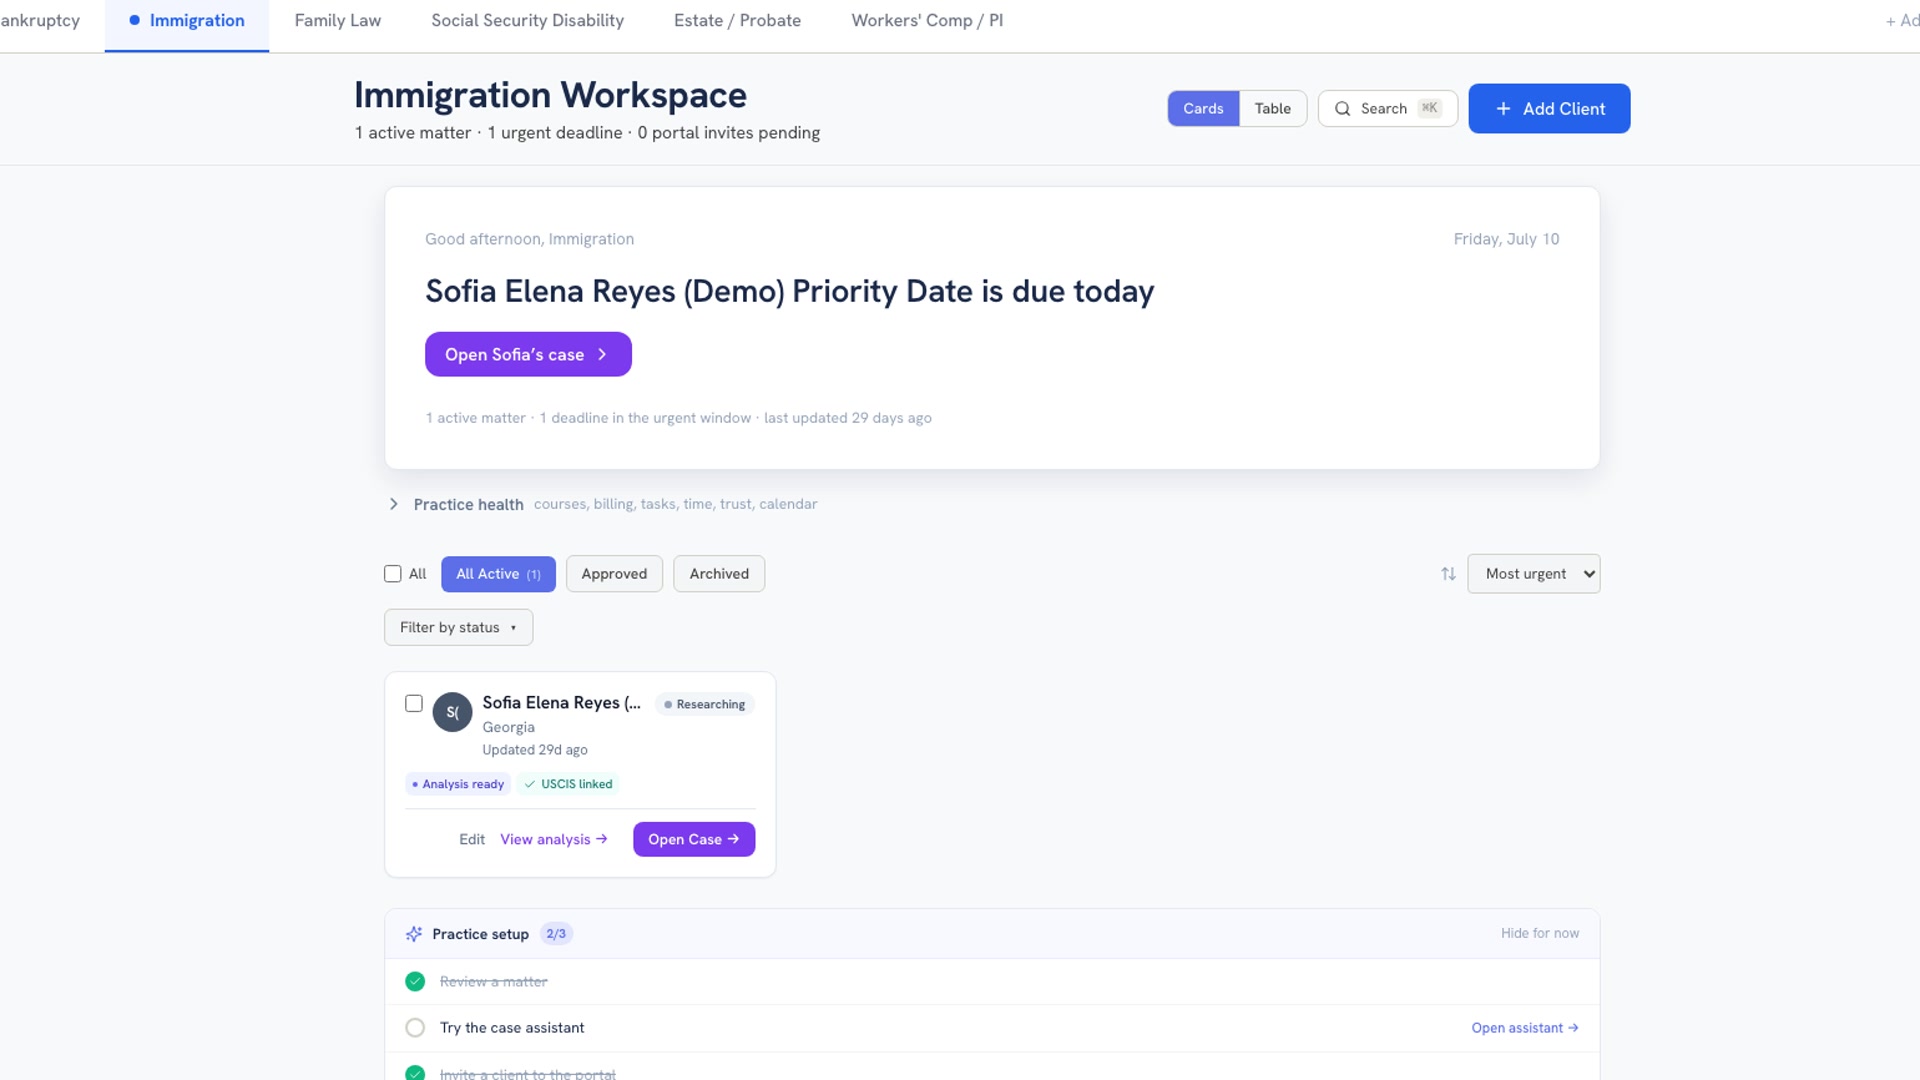Viewport: 1920px width, 1080px height.
Task: Open the Filter by status dropdown
Action: pos(458,627)
